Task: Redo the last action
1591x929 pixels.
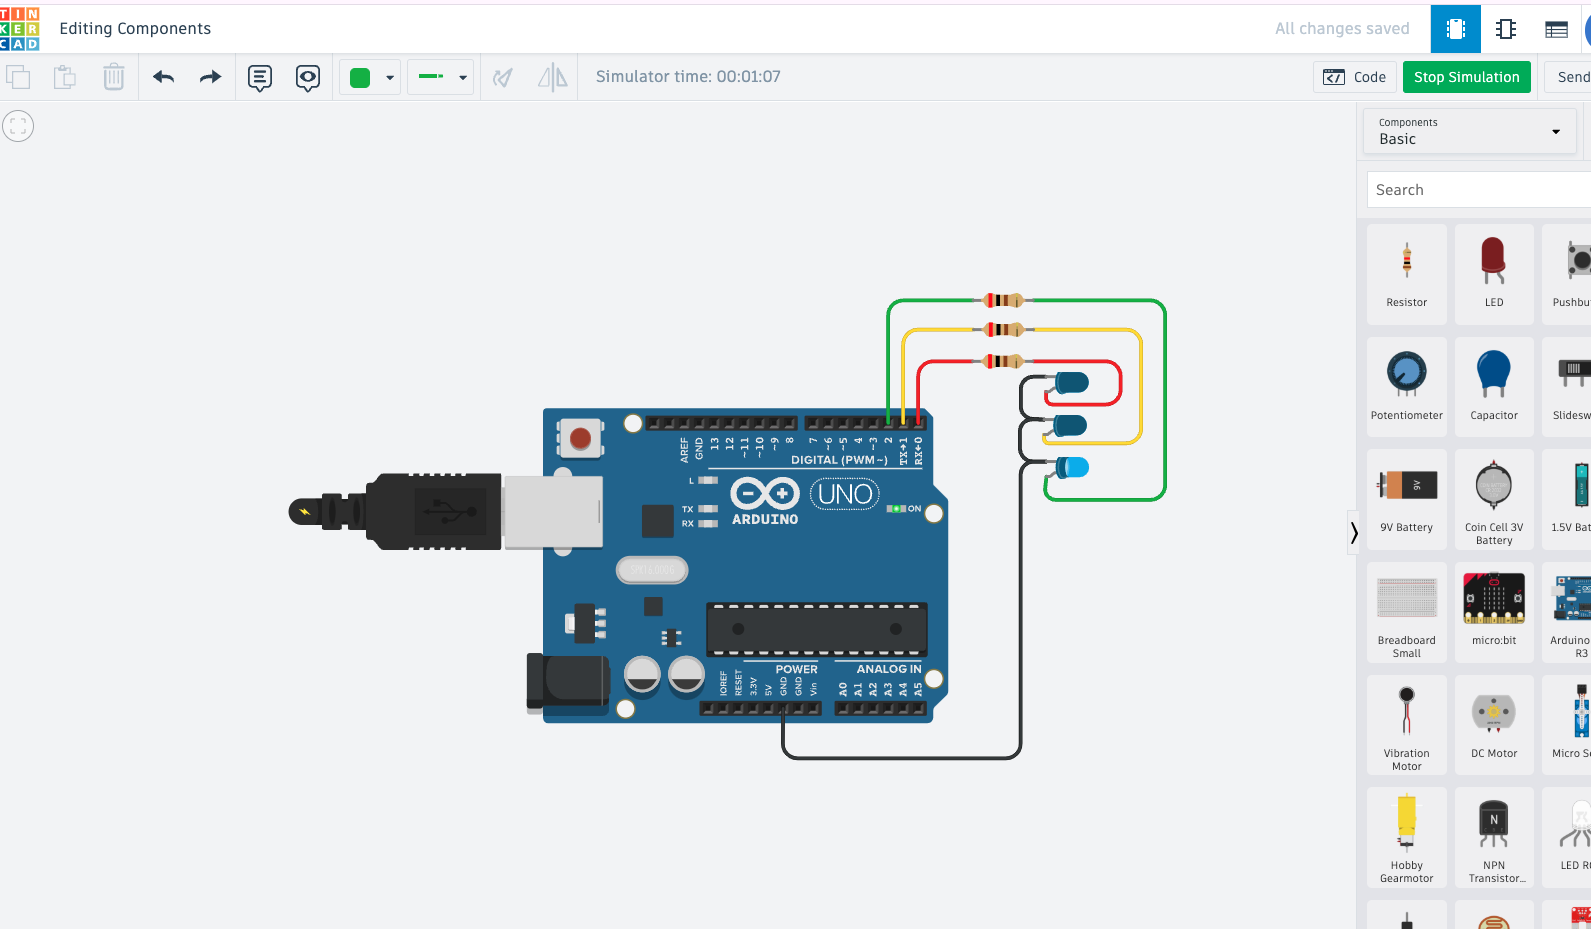Action: [x=210, y=77]
